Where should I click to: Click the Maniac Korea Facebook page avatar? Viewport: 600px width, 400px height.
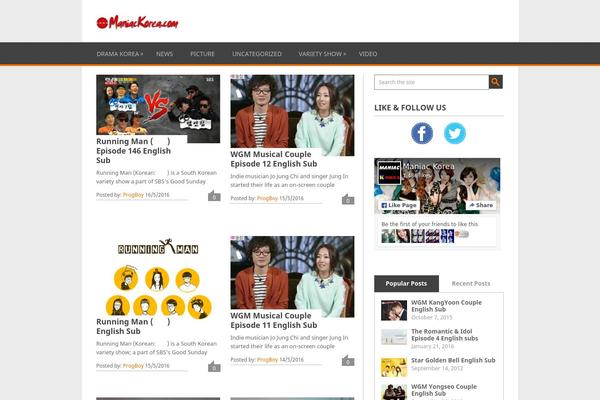click(389, 173)
